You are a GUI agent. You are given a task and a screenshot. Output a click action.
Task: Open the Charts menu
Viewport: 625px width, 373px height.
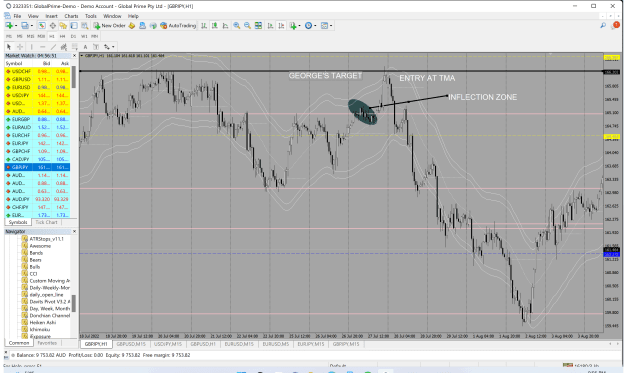click(71, 16)
